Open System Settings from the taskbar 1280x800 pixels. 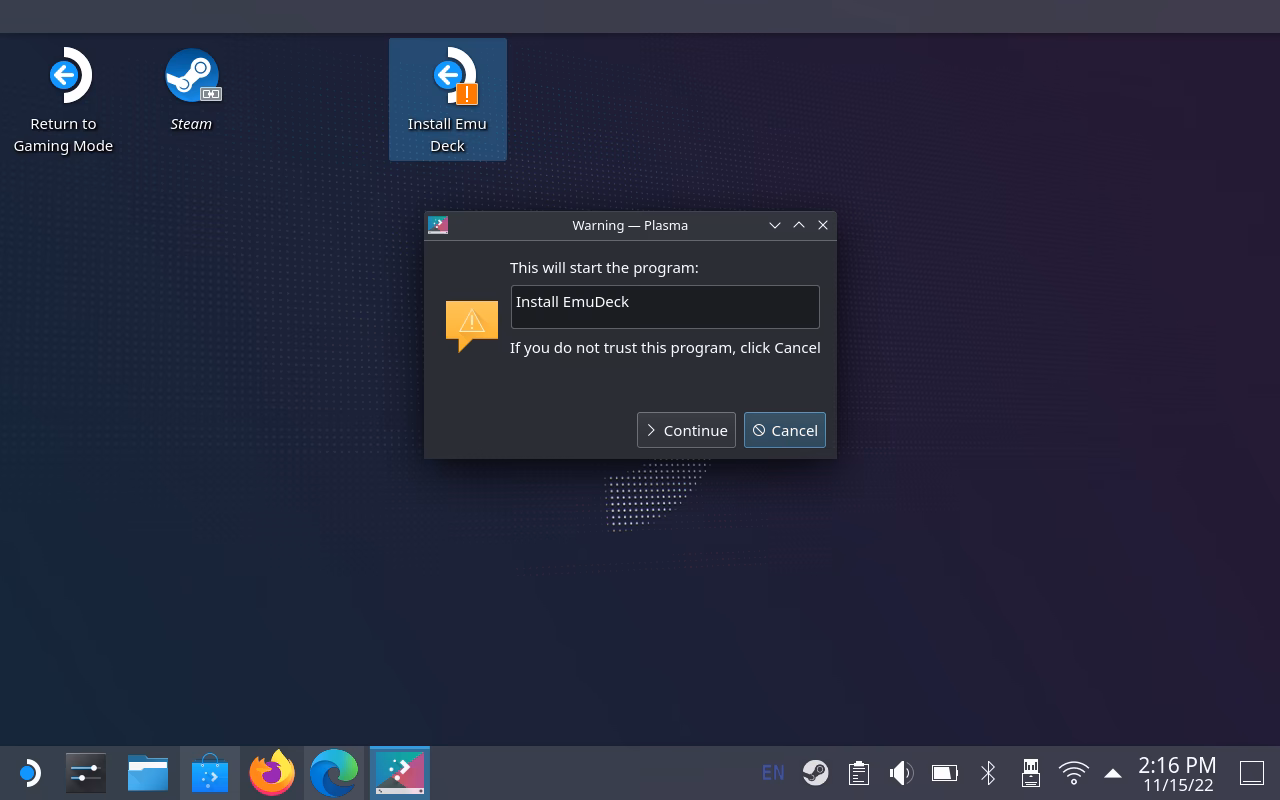click(86, 773)
